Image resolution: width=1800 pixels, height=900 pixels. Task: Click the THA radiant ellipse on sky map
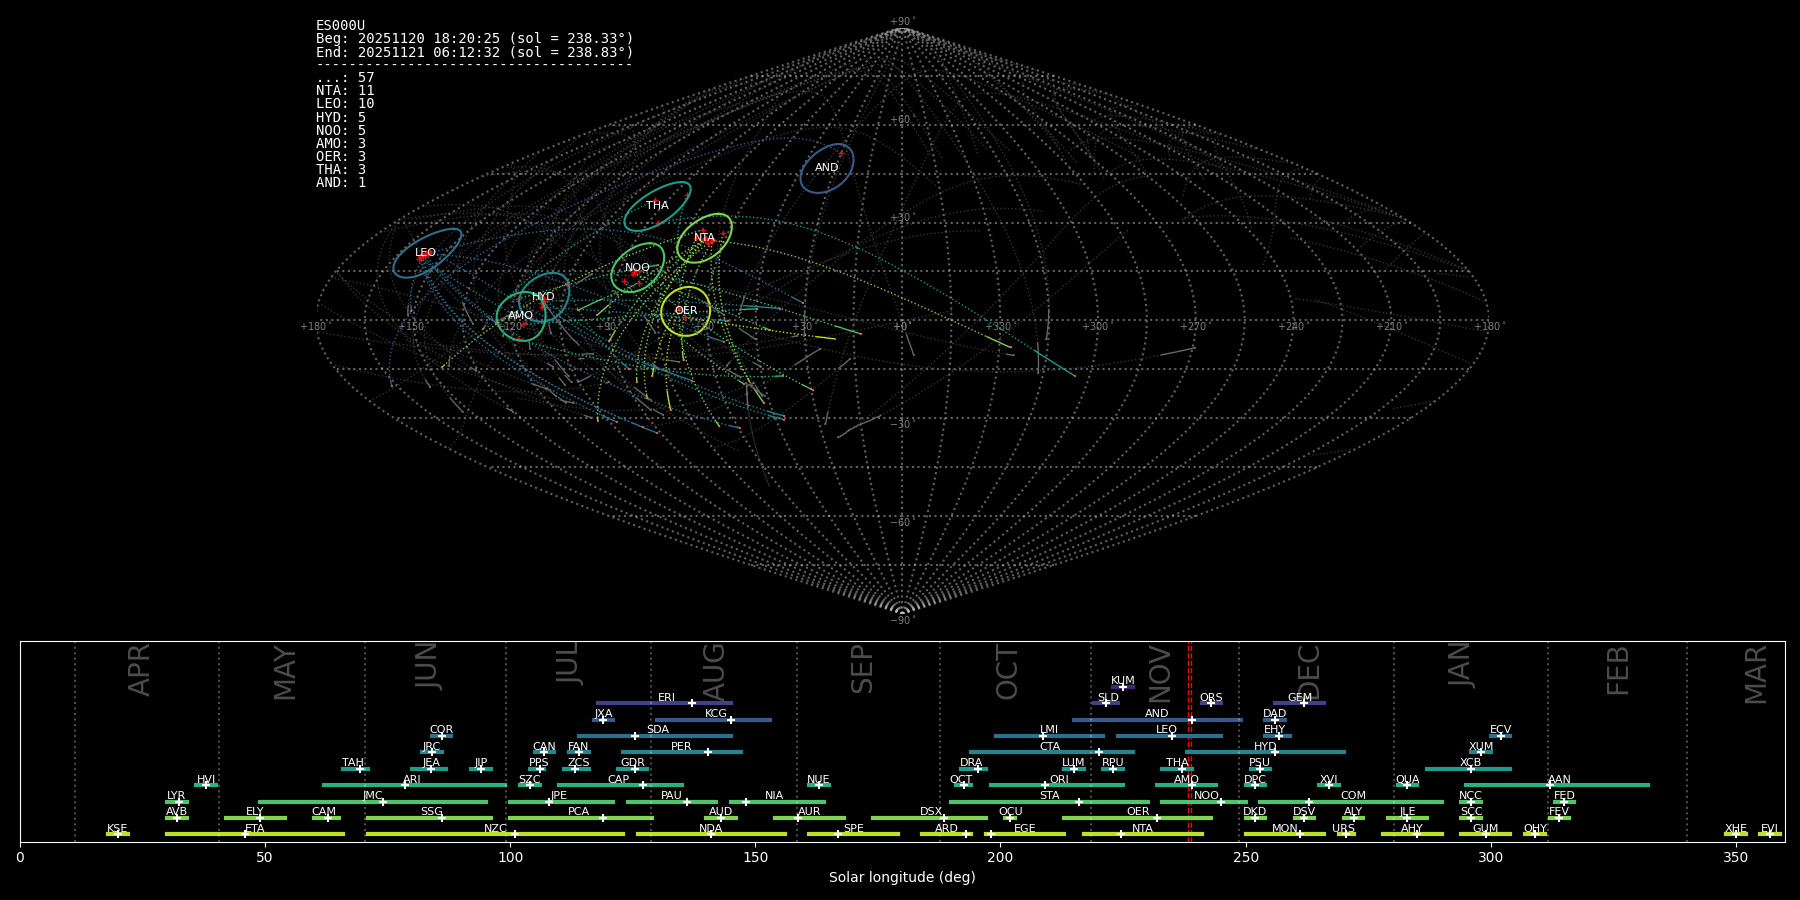[x=657, y=206]
